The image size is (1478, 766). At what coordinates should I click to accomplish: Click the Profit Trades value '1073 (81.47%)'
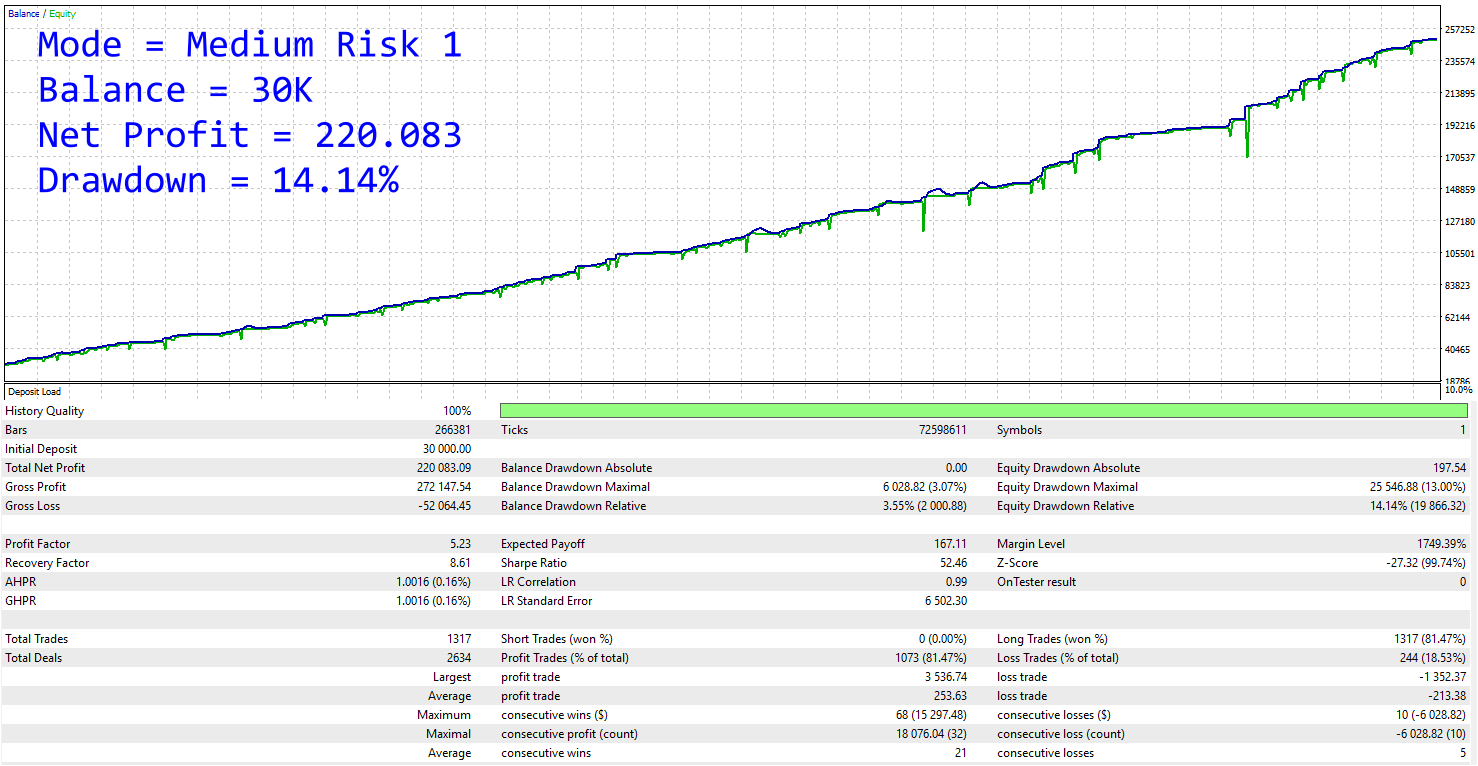pyautogui.click(x=931, y=658)
